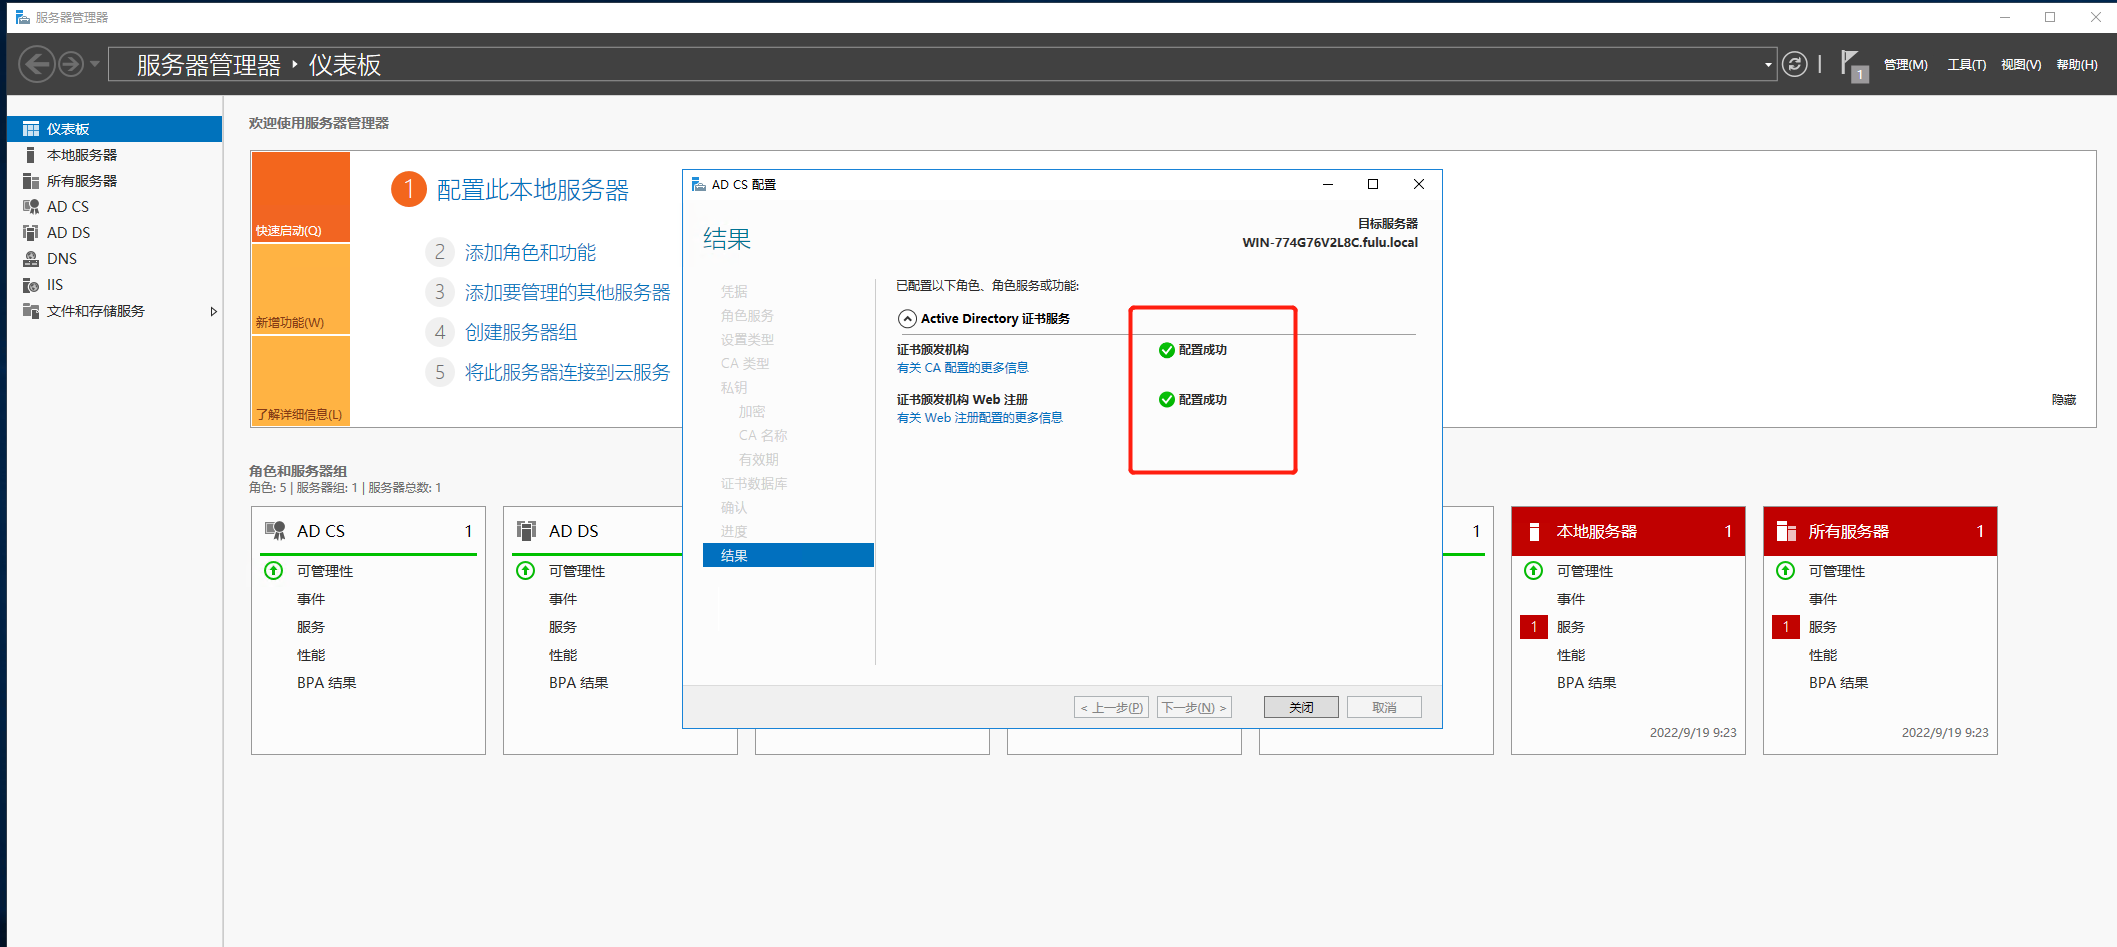
Task: Click the AD CS 配置 dialog title icon
Action: [x=699, y=185]
